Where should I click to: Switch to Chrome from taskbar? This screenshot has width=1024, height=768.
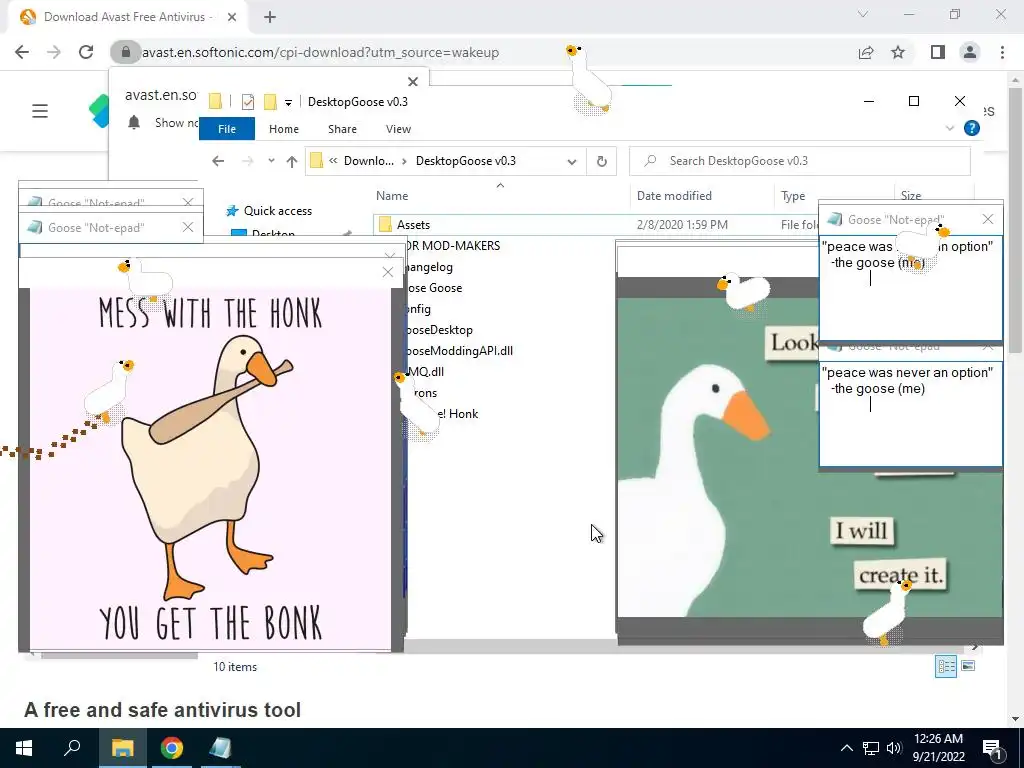(172, 748)
